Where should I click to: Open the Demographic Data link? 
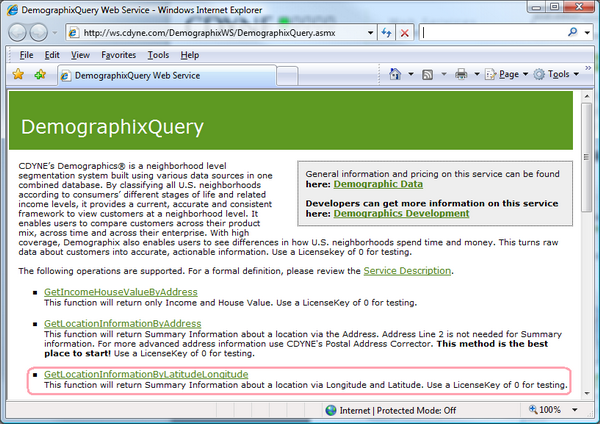click(x=378, y=184)
